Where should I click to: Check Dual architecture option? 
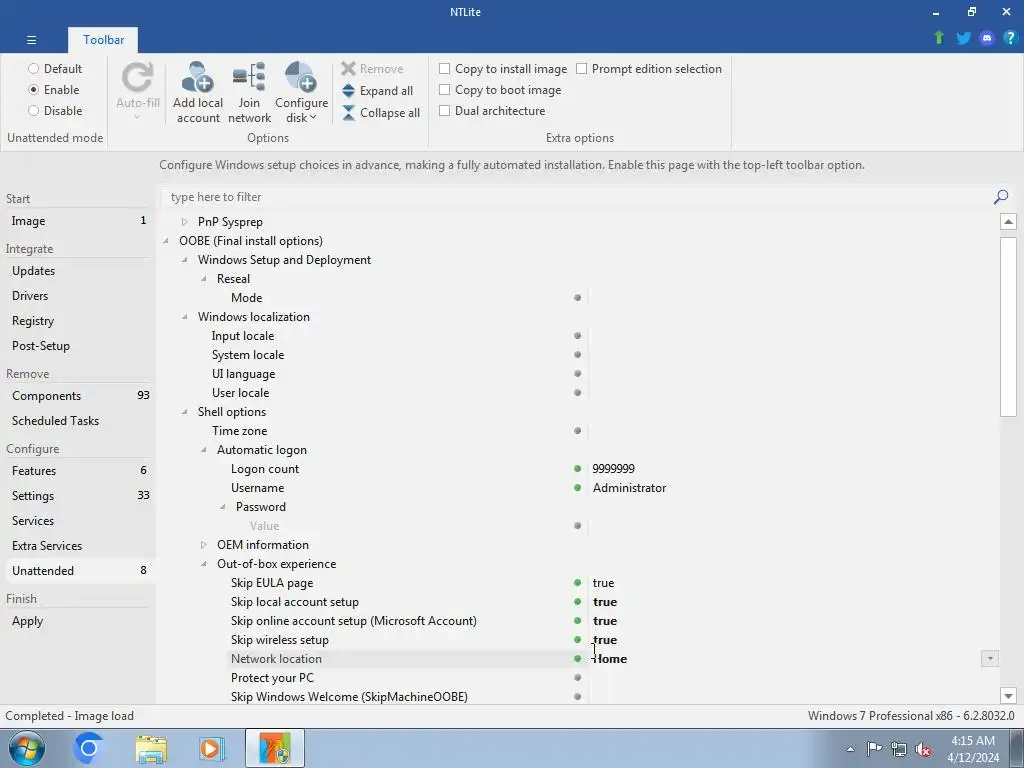point(445,110)
